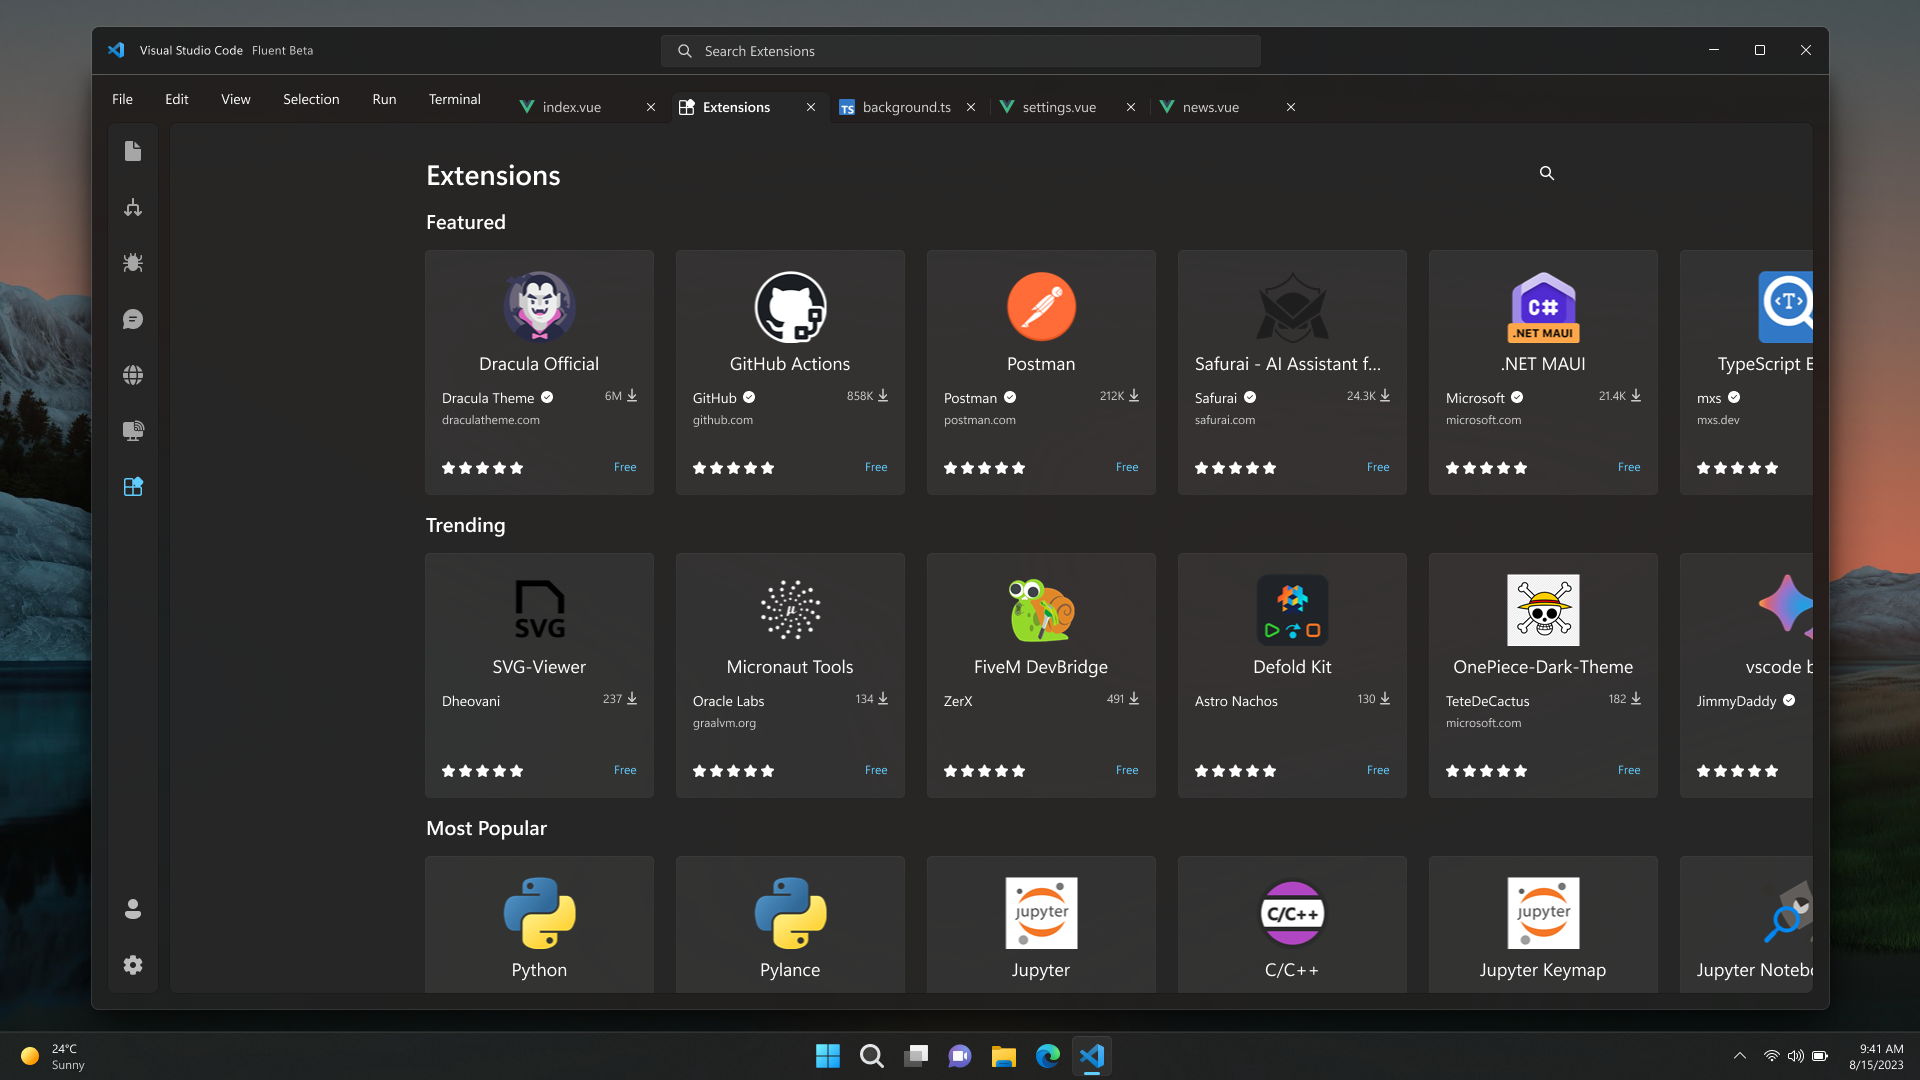Click the Defold Kit logo

(x=1292, y=610)
